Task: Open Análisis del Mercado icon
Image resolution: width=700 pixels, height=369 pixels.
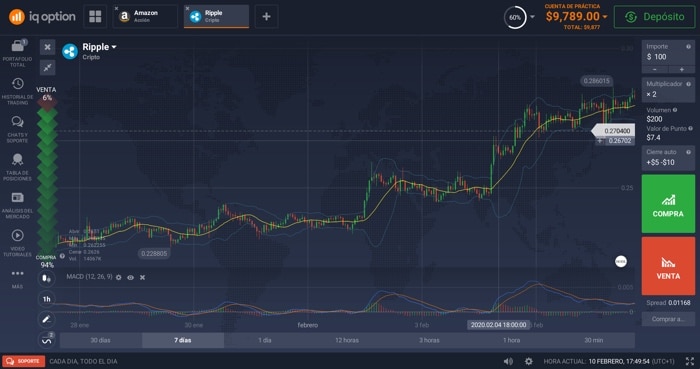Action: point(17,197)
